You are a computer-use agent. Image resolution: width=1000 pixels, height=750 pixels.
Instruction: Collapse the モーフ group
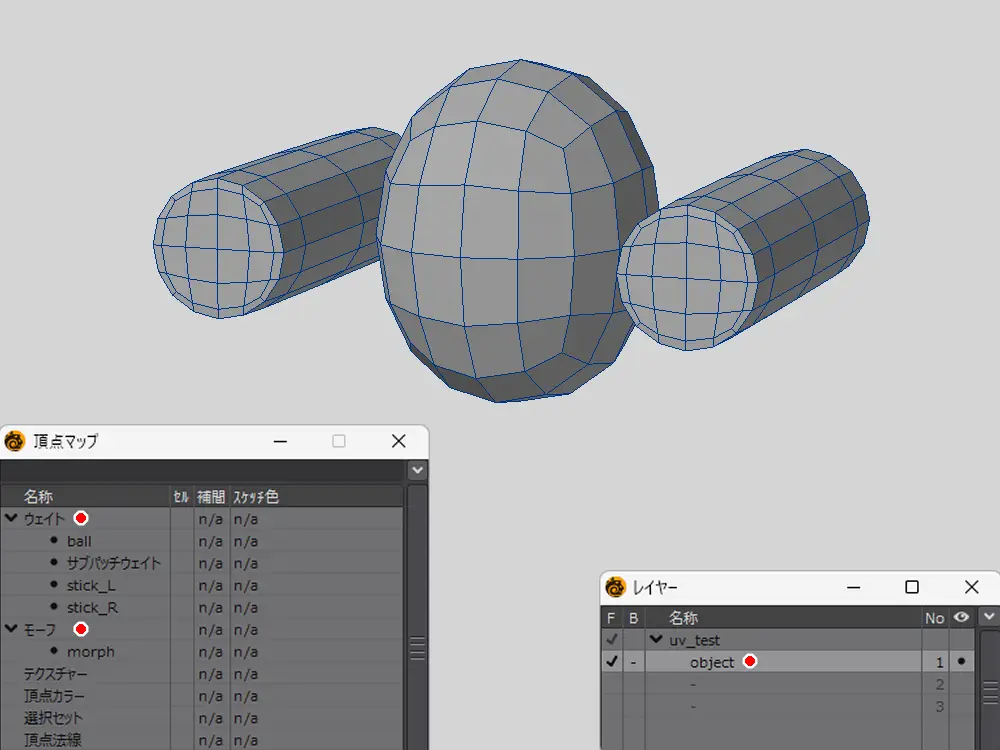11,629
